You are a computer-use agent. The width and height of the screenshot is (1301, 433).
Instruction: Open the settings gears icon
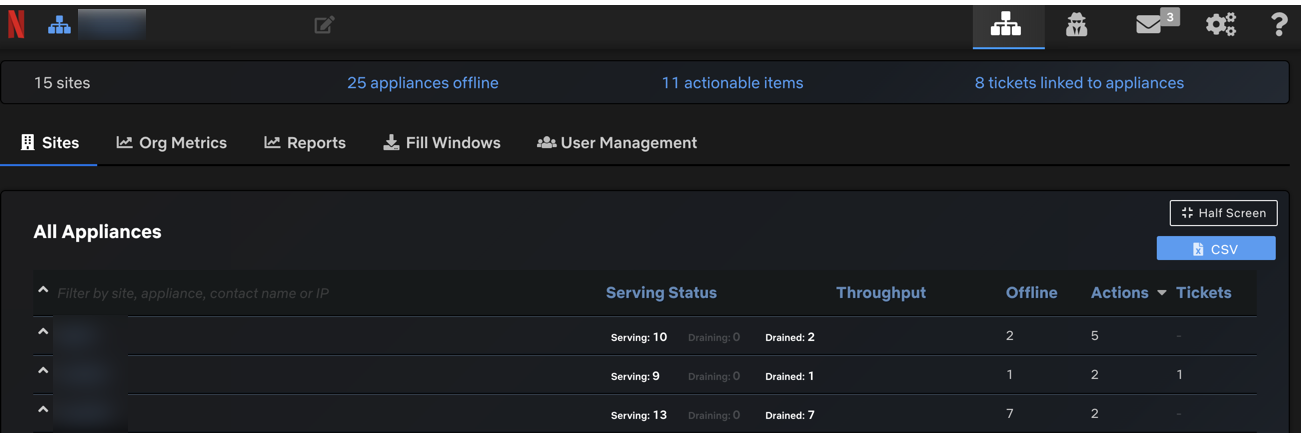[x=1220, y=25]
